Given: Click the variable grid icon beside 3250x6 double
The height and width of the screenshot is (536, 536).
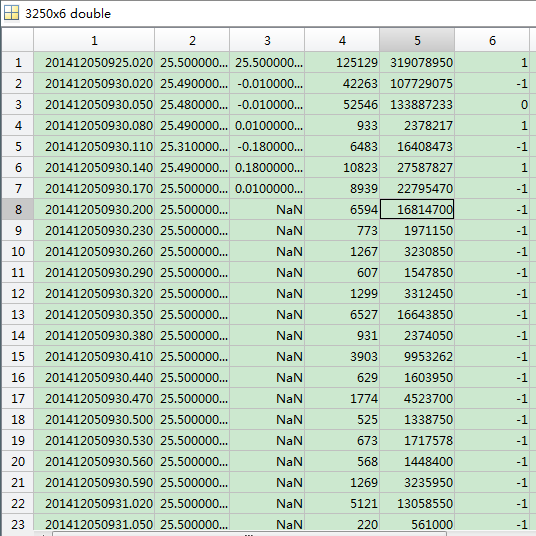Looking at the screenshot, I should [x=11, y=13].
